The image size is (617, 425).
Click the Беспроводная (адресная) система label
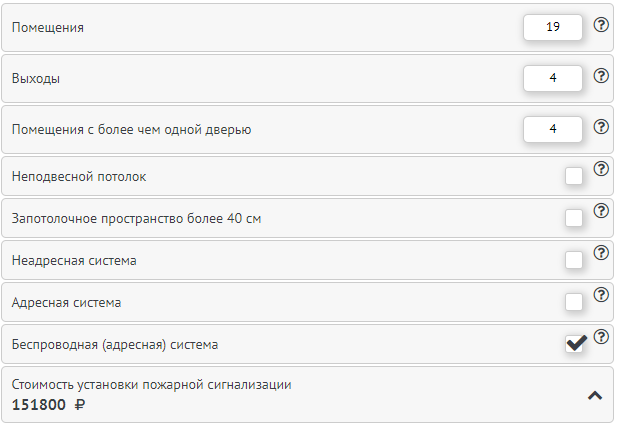coord(115,344)
